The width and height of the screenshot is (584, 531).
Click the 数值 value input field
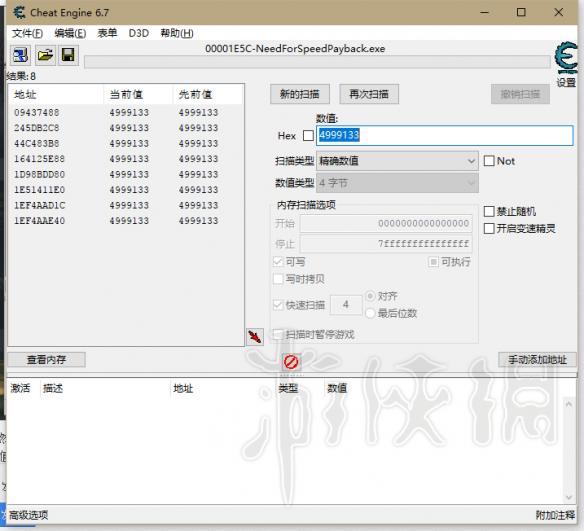pos(444,135)
